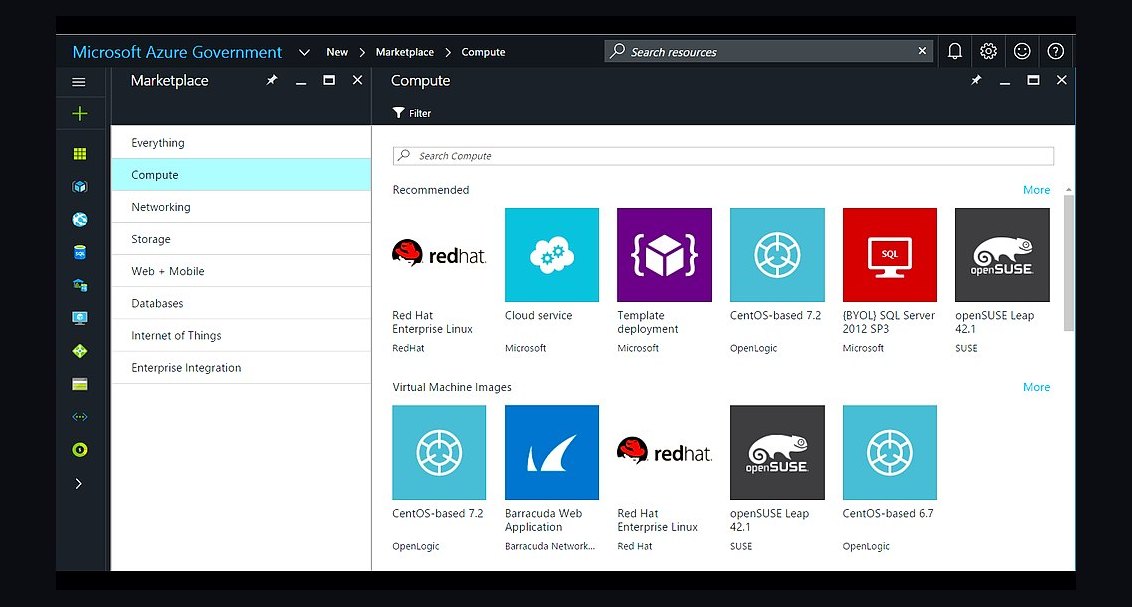Open Cloud service tile
This screenshot has height=607, width=1132.
pyautogui.click(x=552, y=281)
